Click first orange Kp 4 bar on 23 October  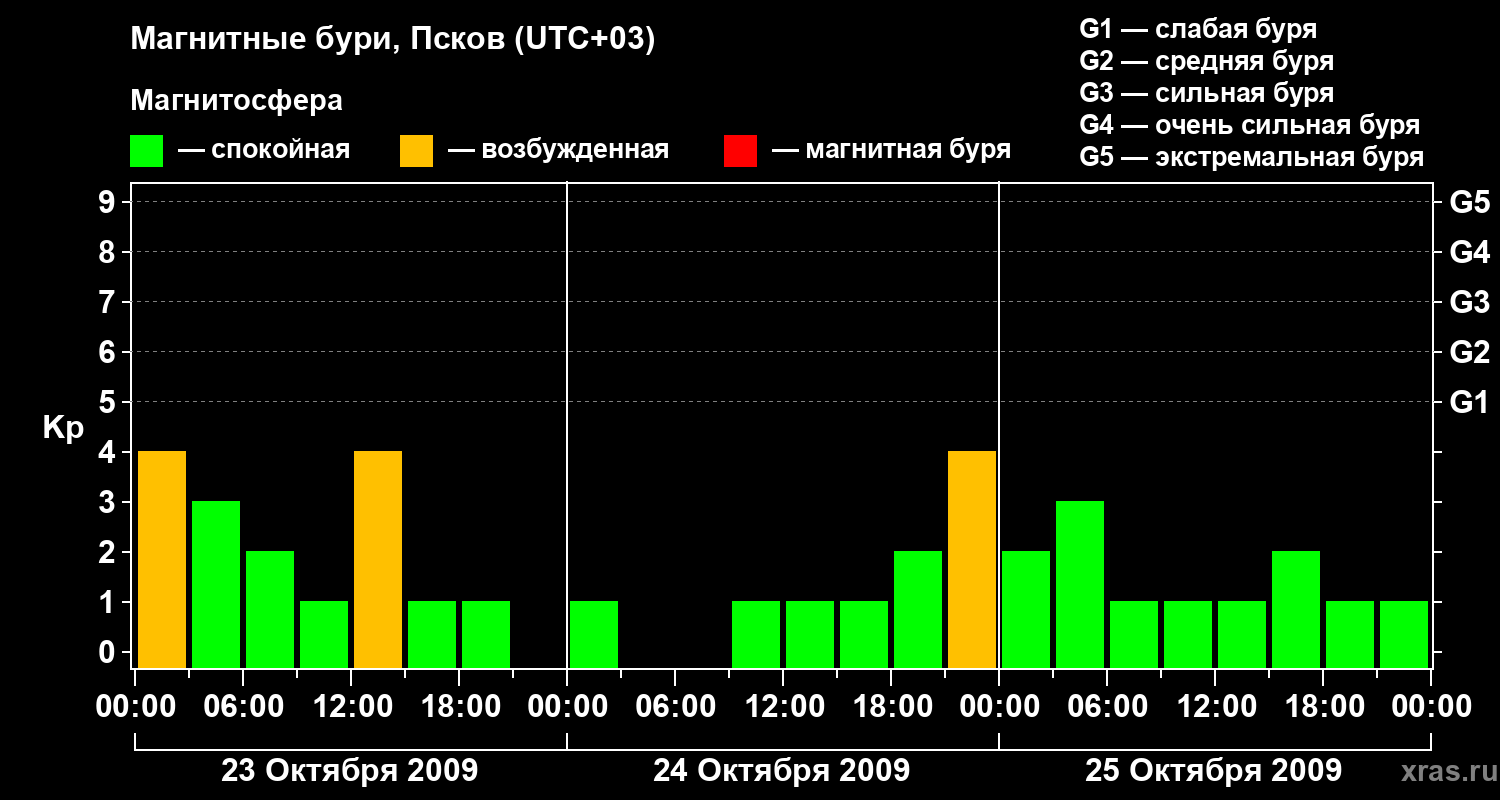(162, 559)
